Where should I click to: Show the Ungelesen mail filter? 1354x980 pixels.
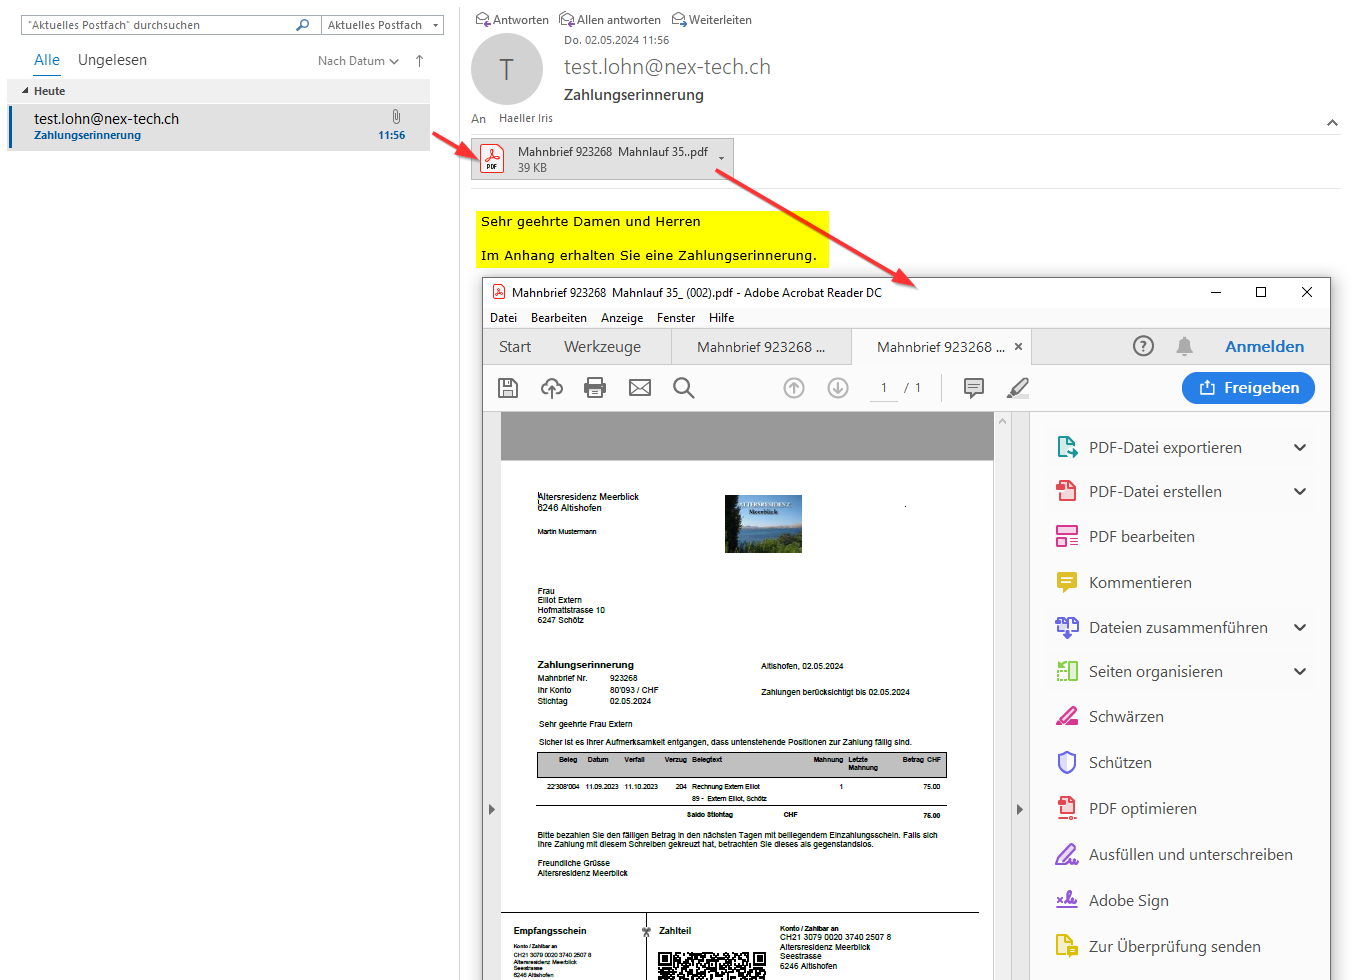point(112,60)
